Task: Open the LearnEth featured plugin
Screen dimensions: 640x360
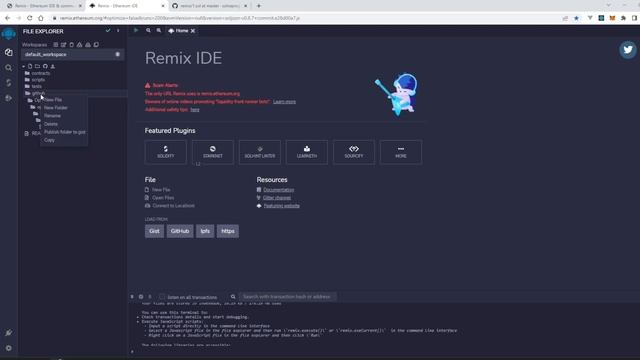Action: point(307,152)
